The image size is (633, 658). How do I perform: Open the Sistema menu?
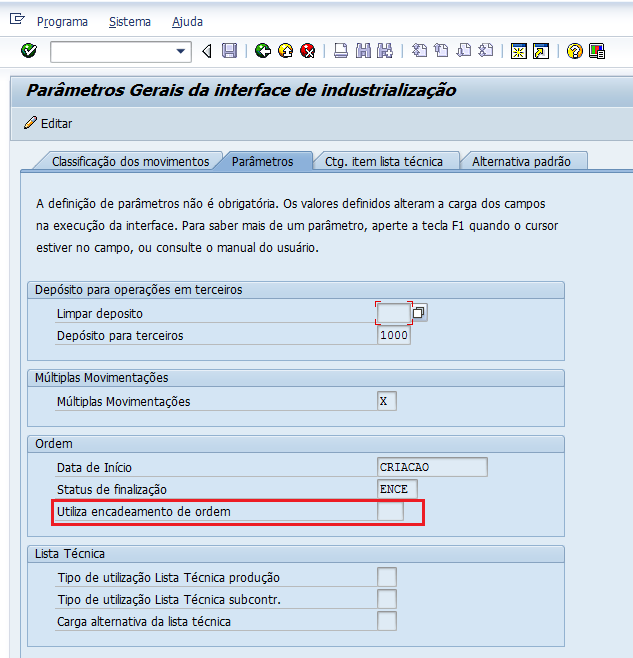[x=130, y=22]
